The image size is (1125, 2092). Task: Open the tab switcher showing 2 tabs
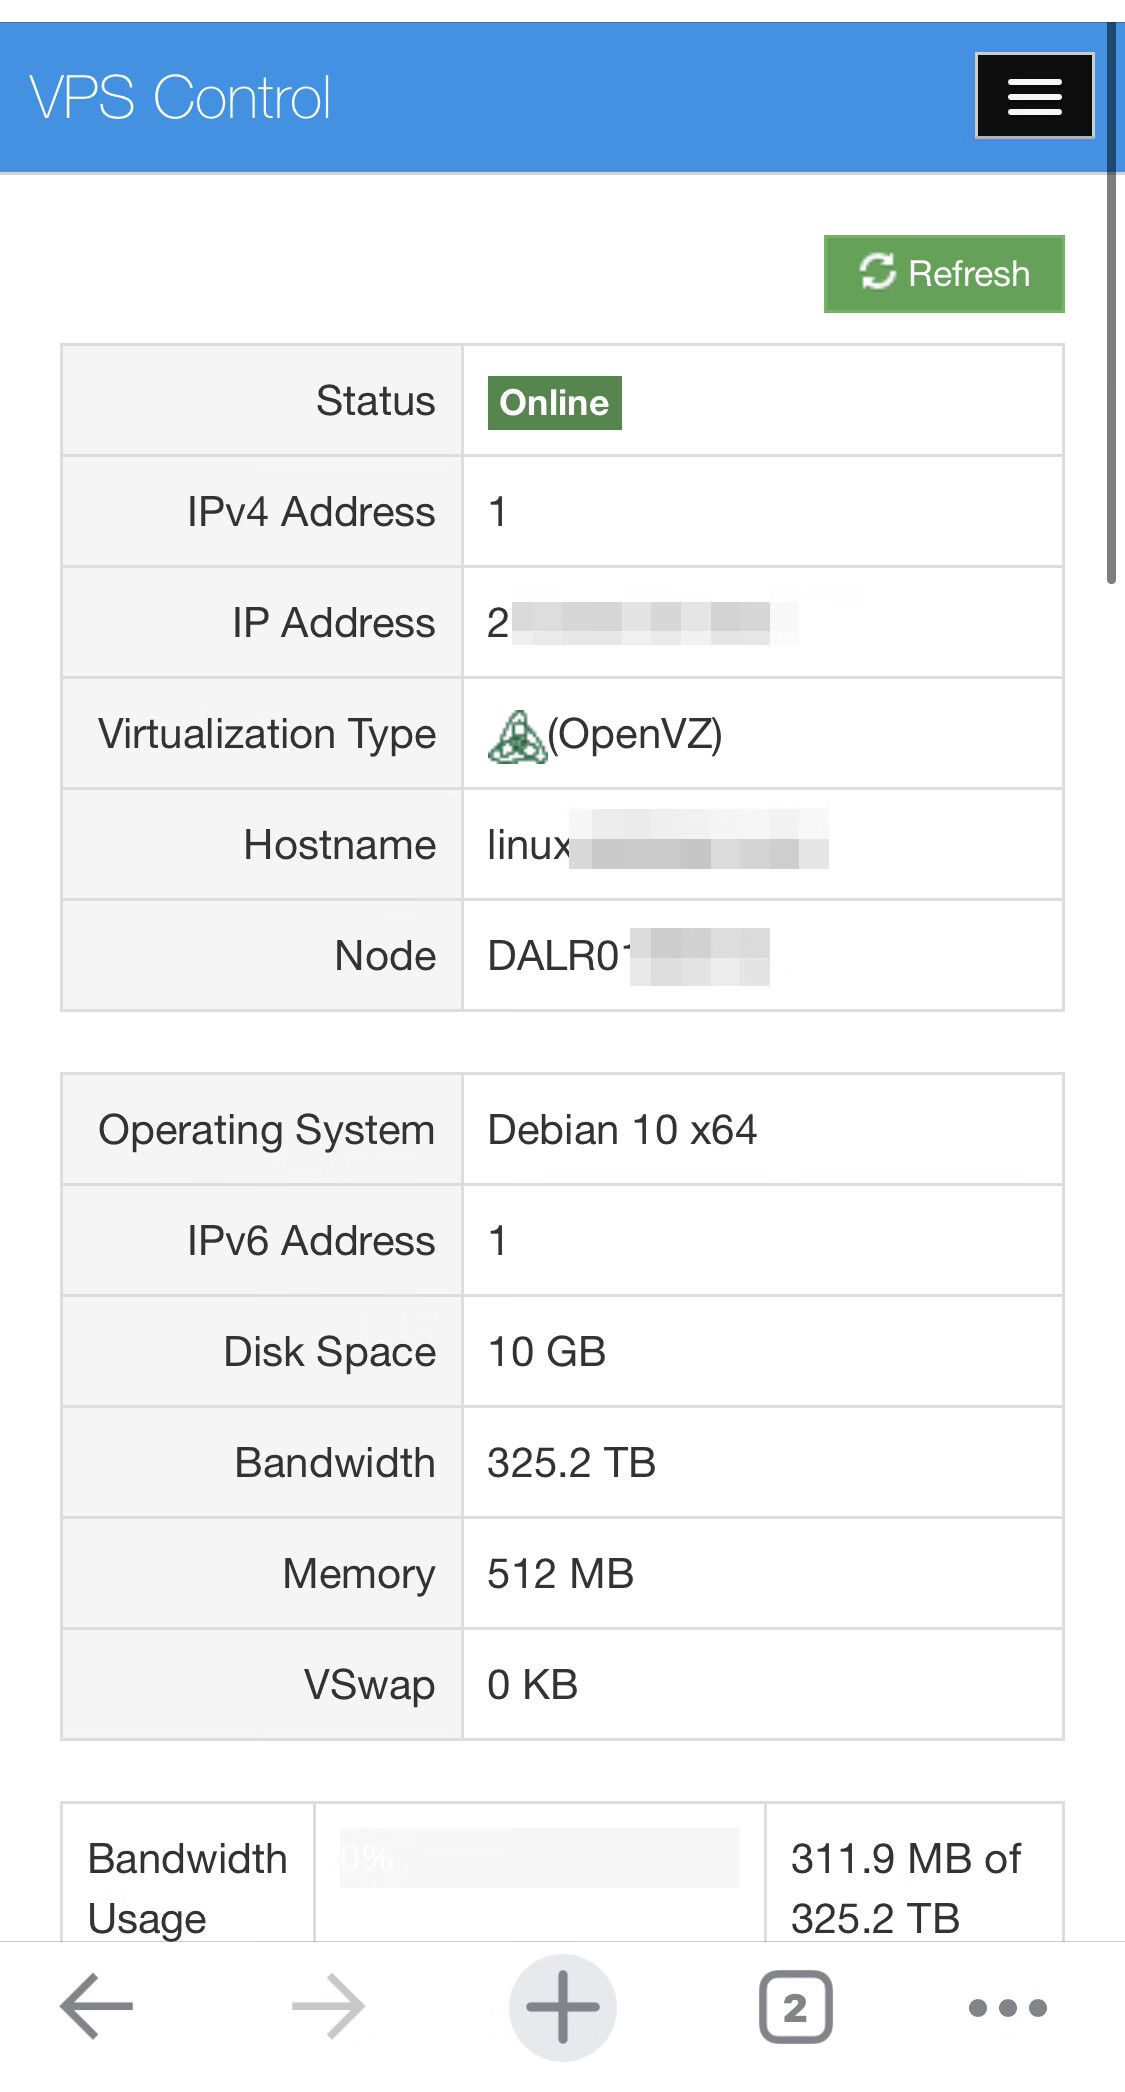795,2006
